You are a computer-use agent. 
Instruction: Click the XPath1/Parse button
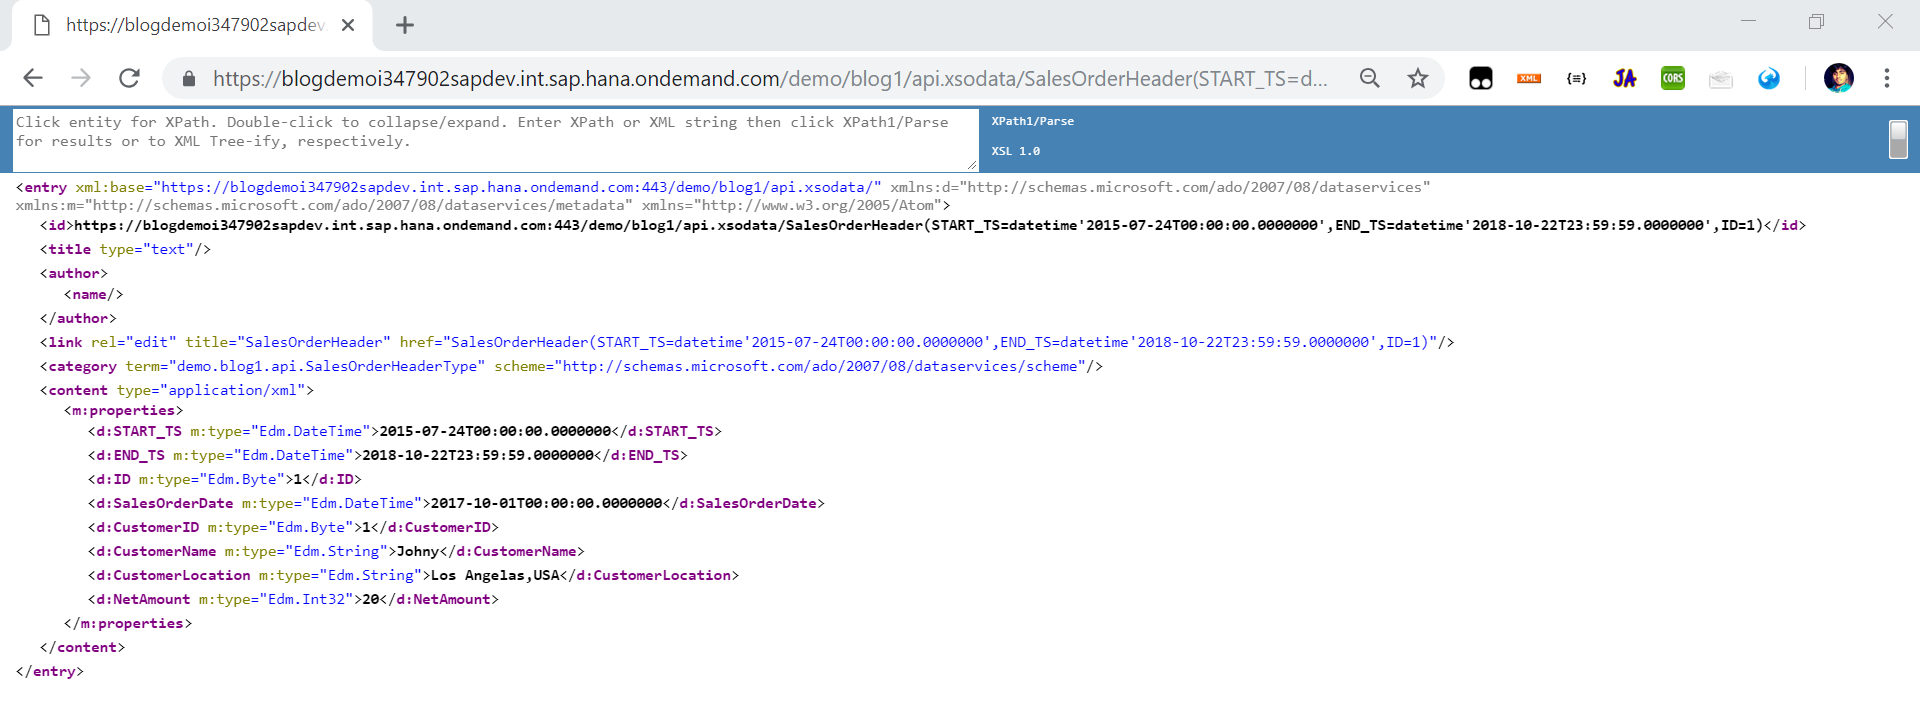pyautogui.click(x=1032, y=121)
